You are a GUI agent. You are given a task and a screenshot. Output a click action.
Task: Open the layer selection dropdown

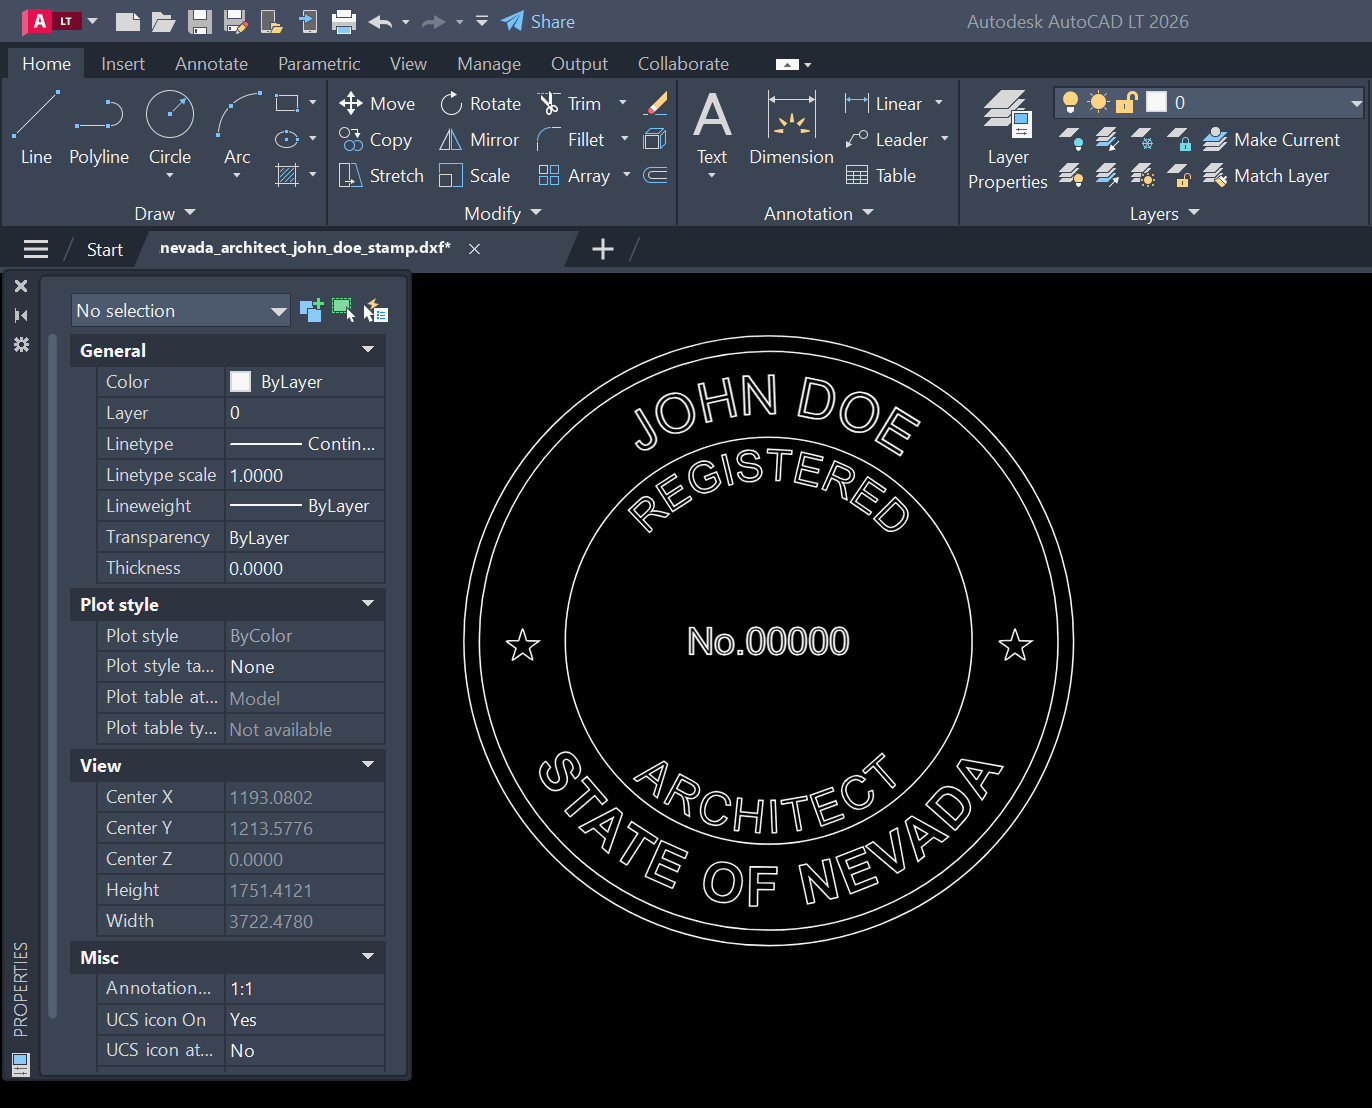tap(1356, 103)
